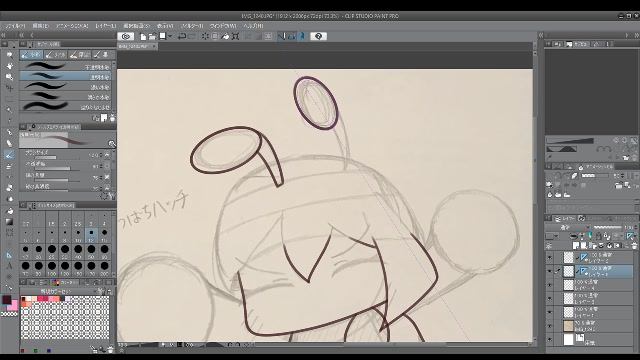The width and height of the screenshot is (640, 360).
Task: Open the レイヤー (Layer) menu
Action: [x=106, y=26]
